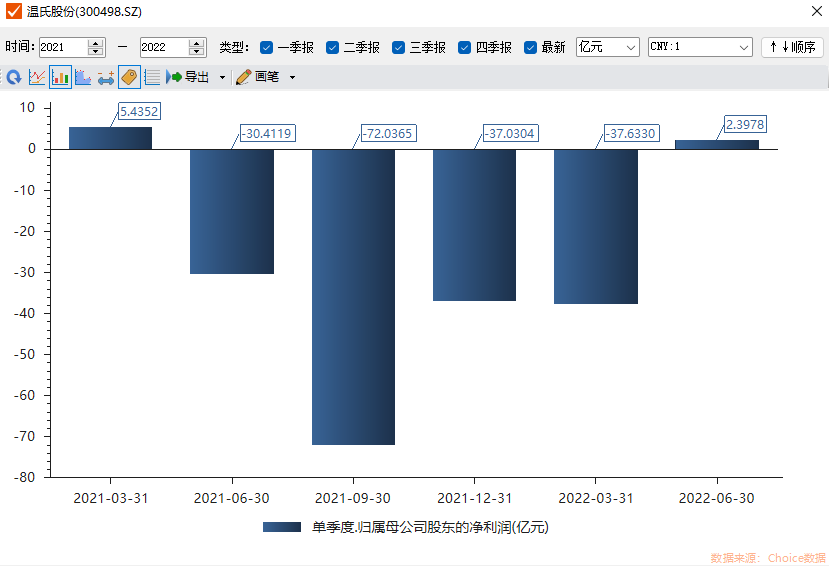Screen dimensions: 829x566
Task: Open the 亿元 unit dropdown
Action: click(607, 47)
